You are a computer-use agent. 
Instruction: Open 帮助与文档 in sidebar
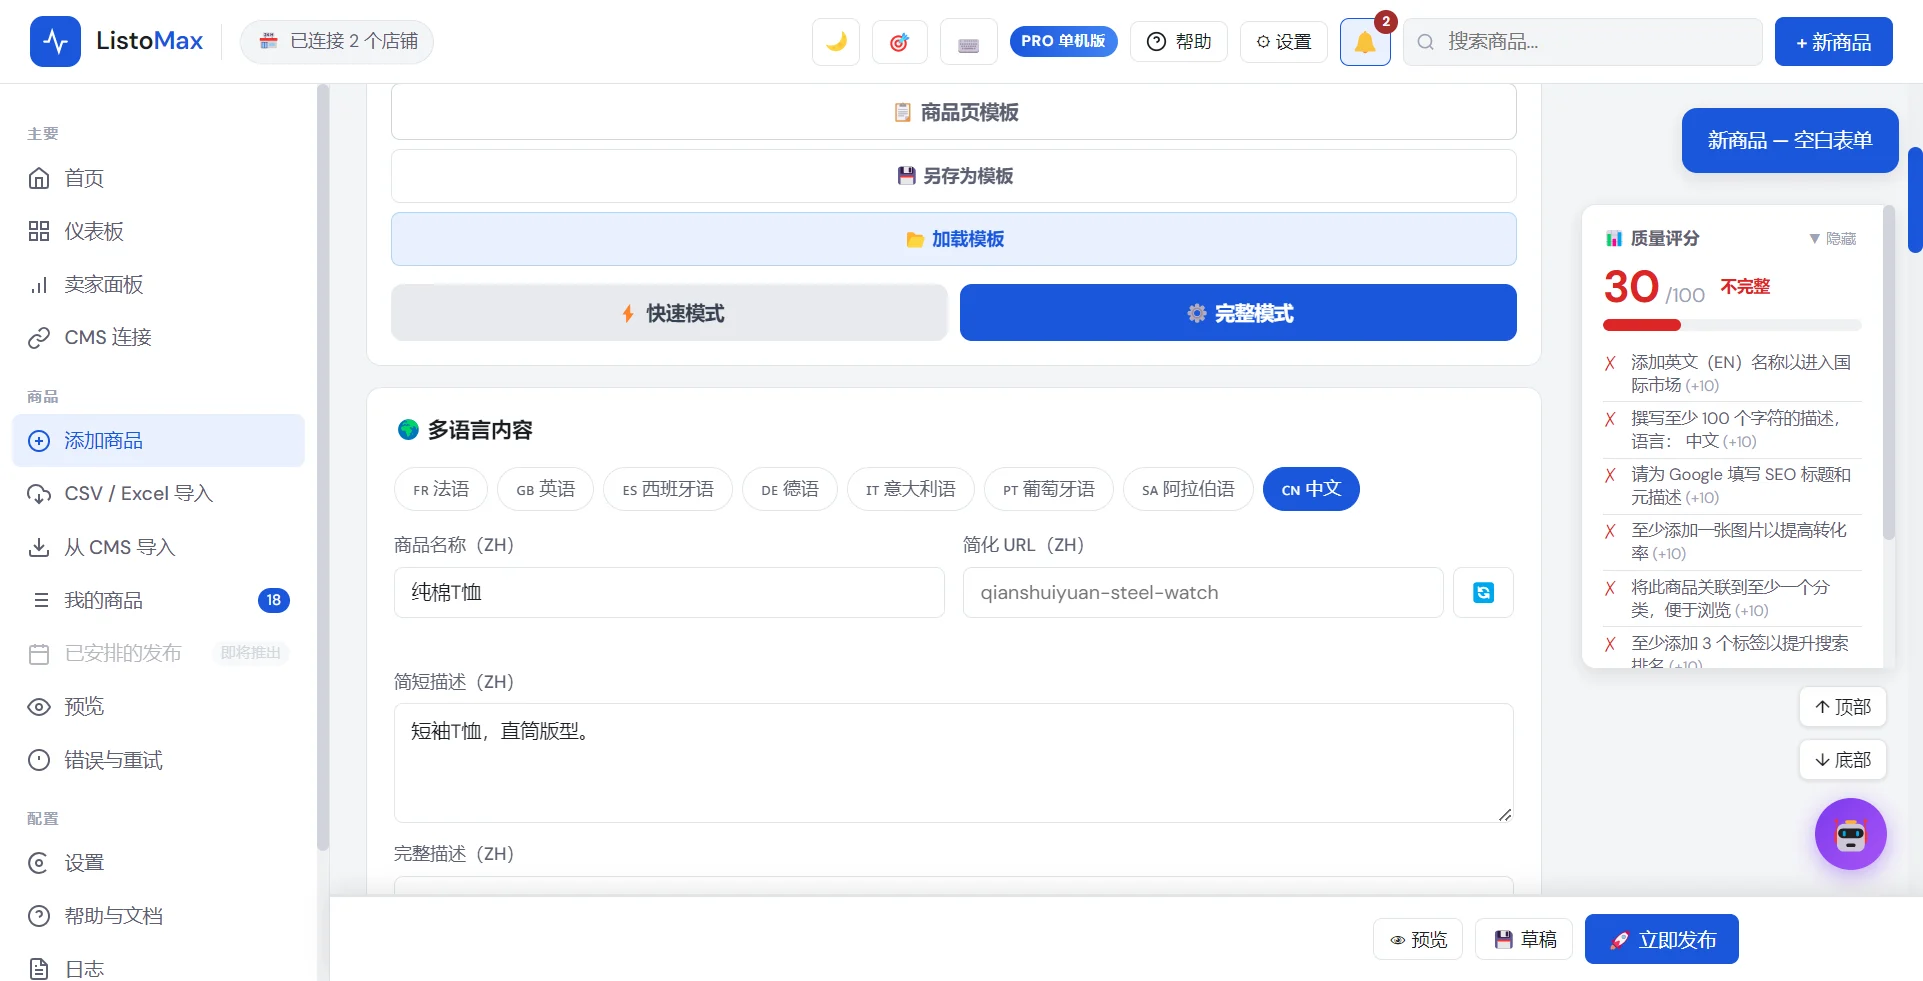(158, 915)
